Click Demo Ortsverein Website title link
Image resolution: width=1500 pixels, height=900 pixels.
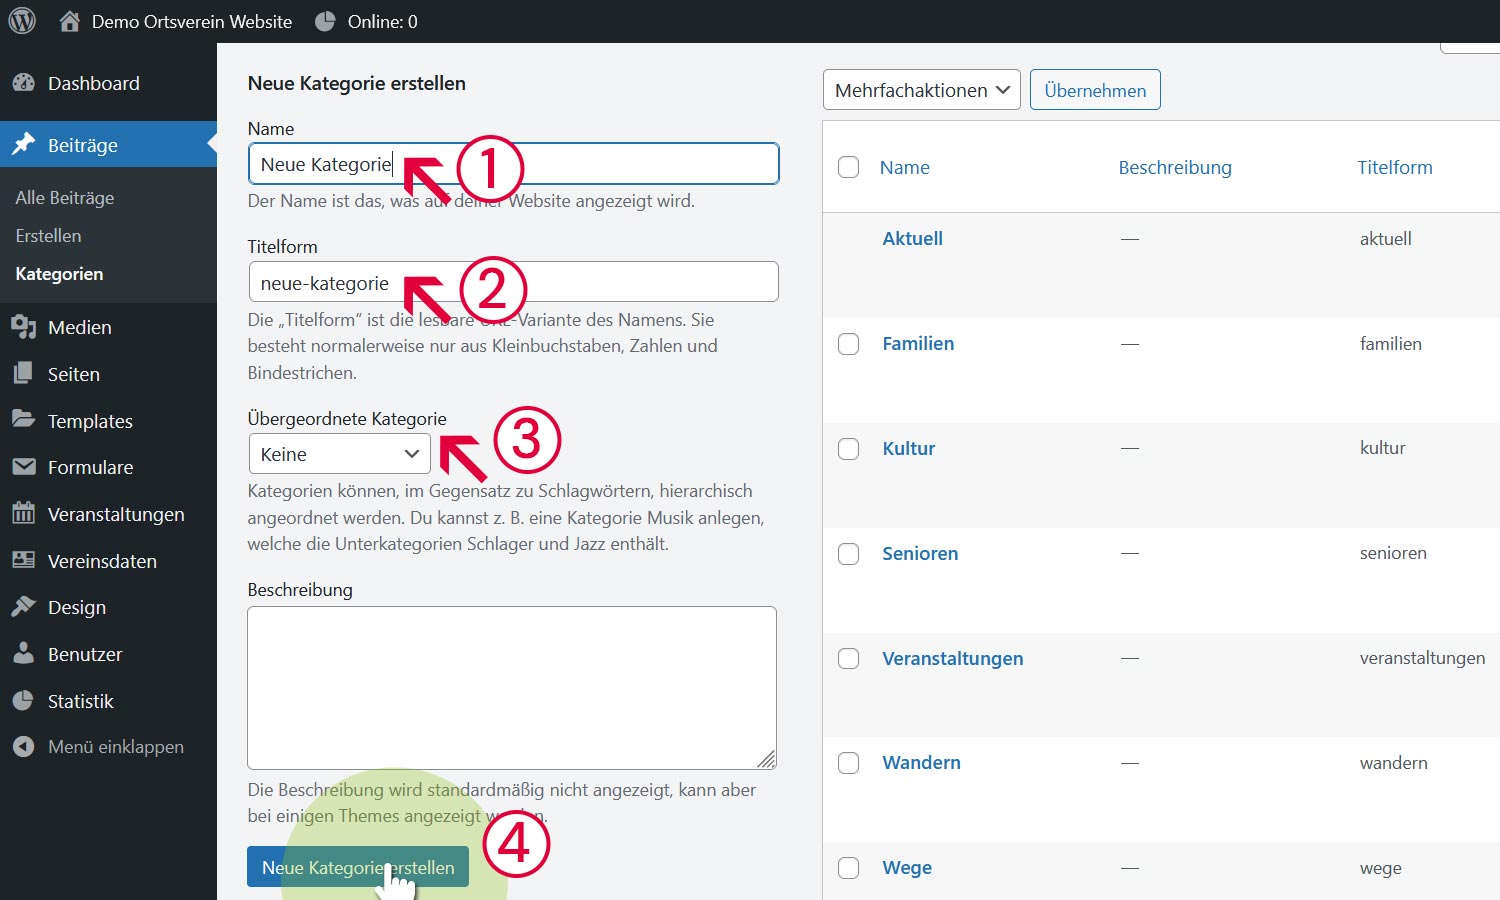click(192, 21)
